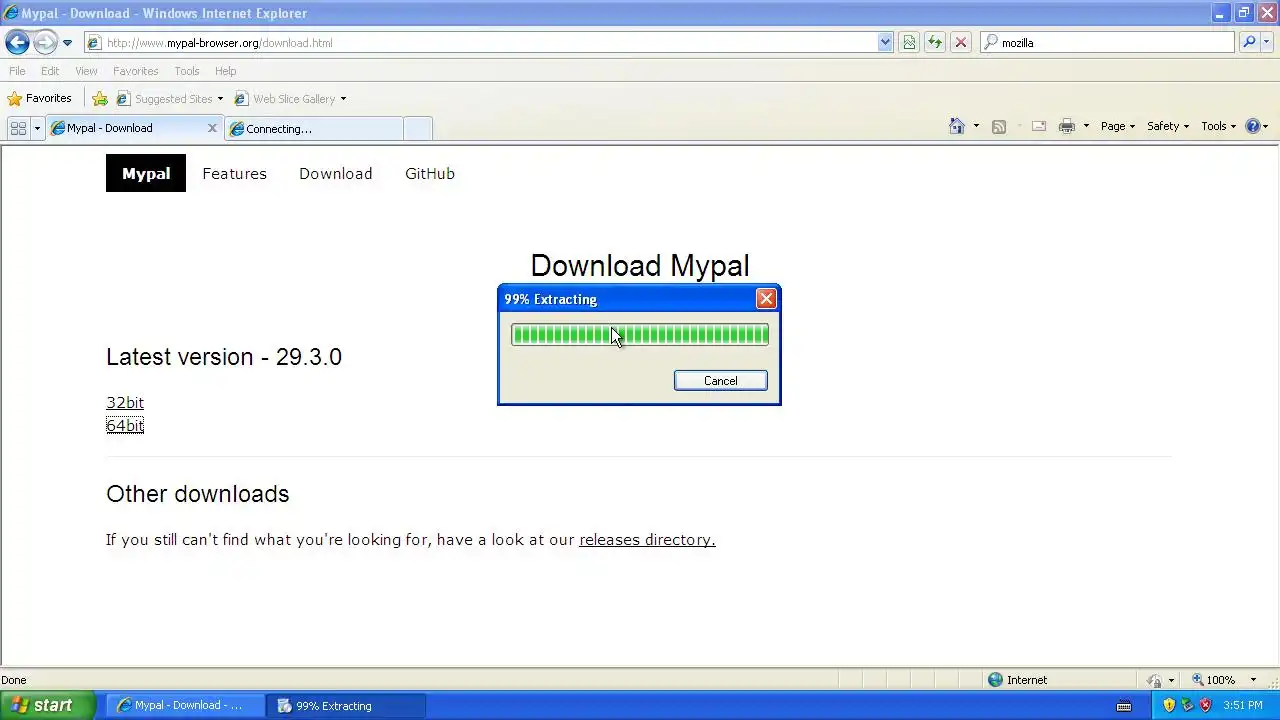Click the browser Forward arrow button

45,42
